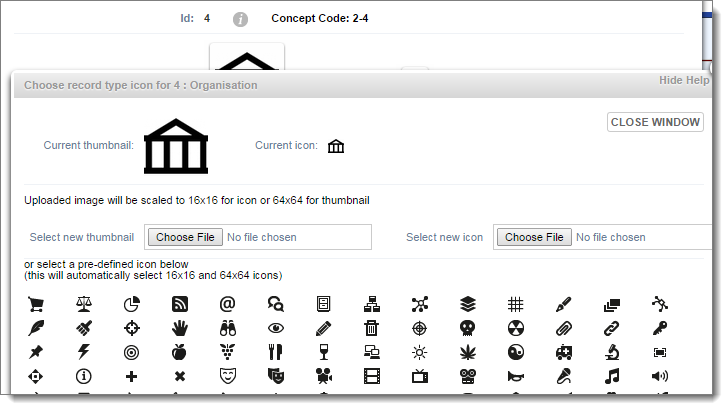Pick the cannabis leaf icon
728x410 pixels.
point(468,353)
